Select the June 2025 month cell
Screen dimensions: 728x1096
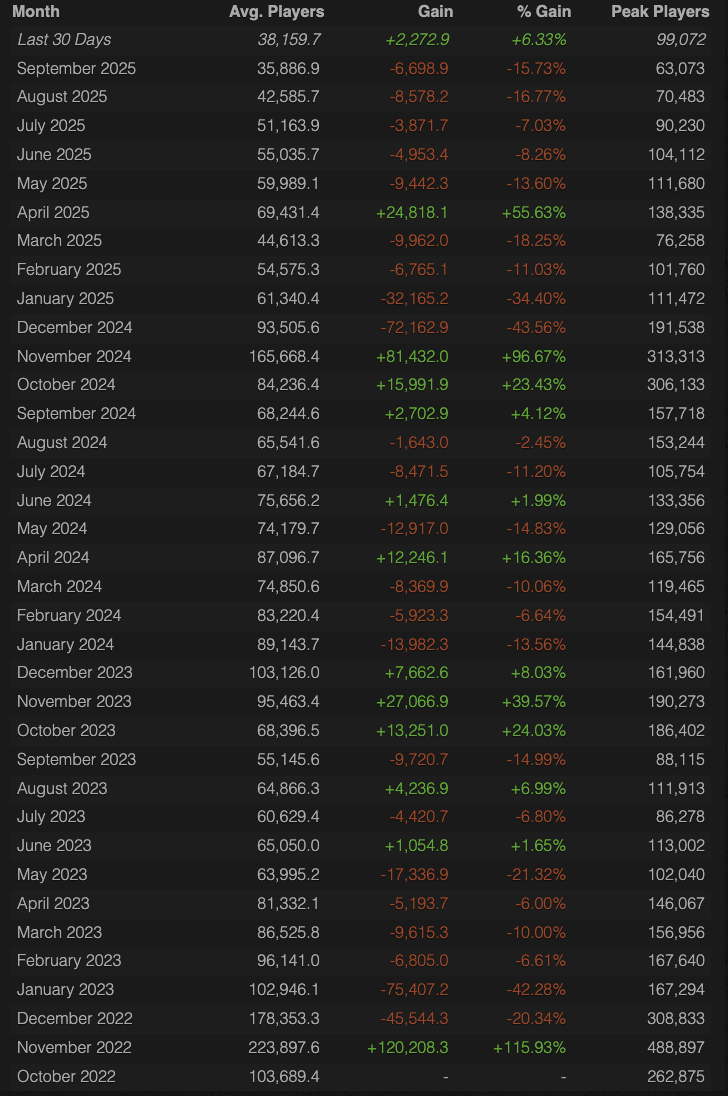[x=54, y=154]
